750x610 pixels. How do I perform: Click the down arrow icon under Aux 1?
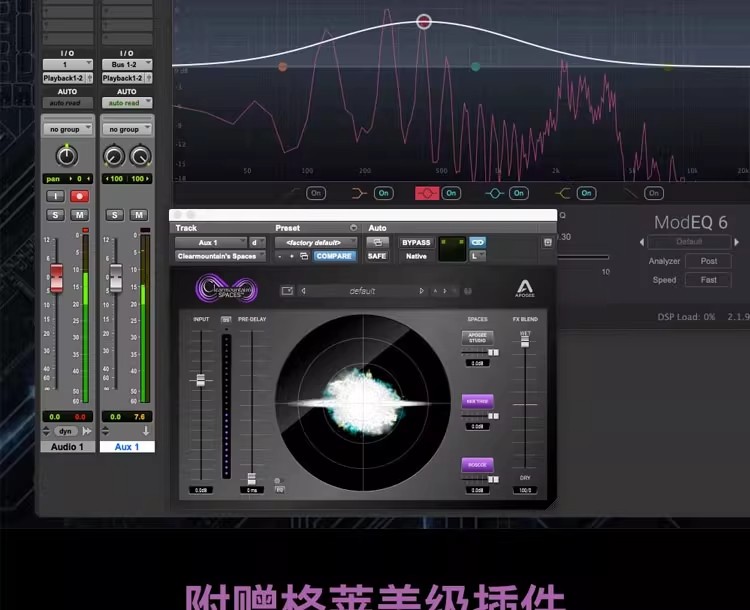tap(146, 431)
